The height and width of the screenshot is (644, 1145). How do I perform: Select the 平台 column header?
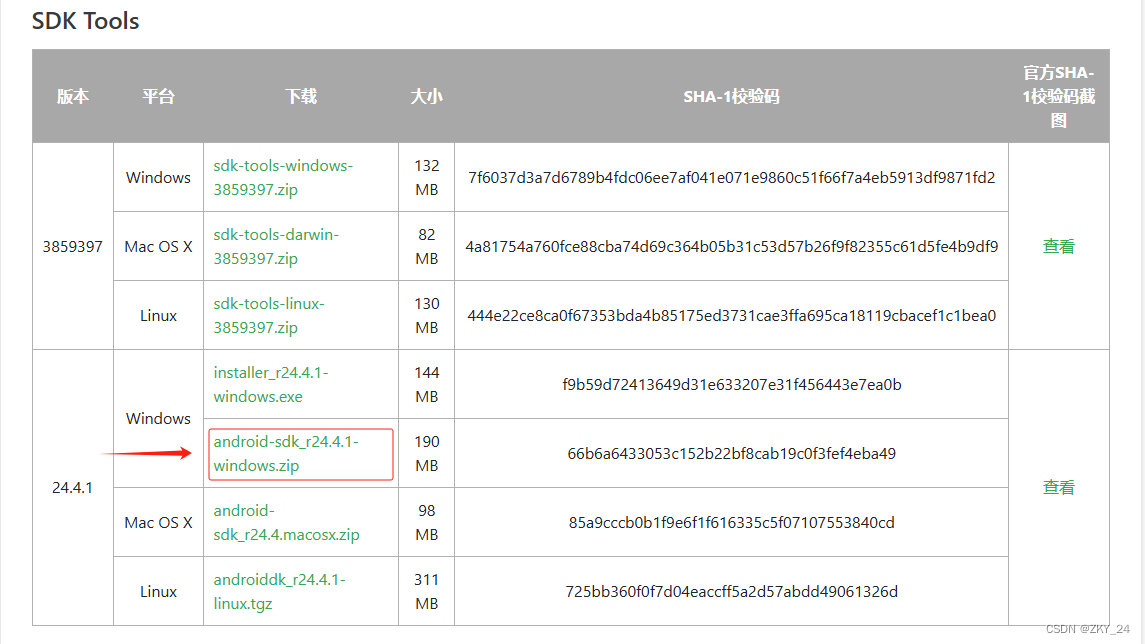click(158, 96)
